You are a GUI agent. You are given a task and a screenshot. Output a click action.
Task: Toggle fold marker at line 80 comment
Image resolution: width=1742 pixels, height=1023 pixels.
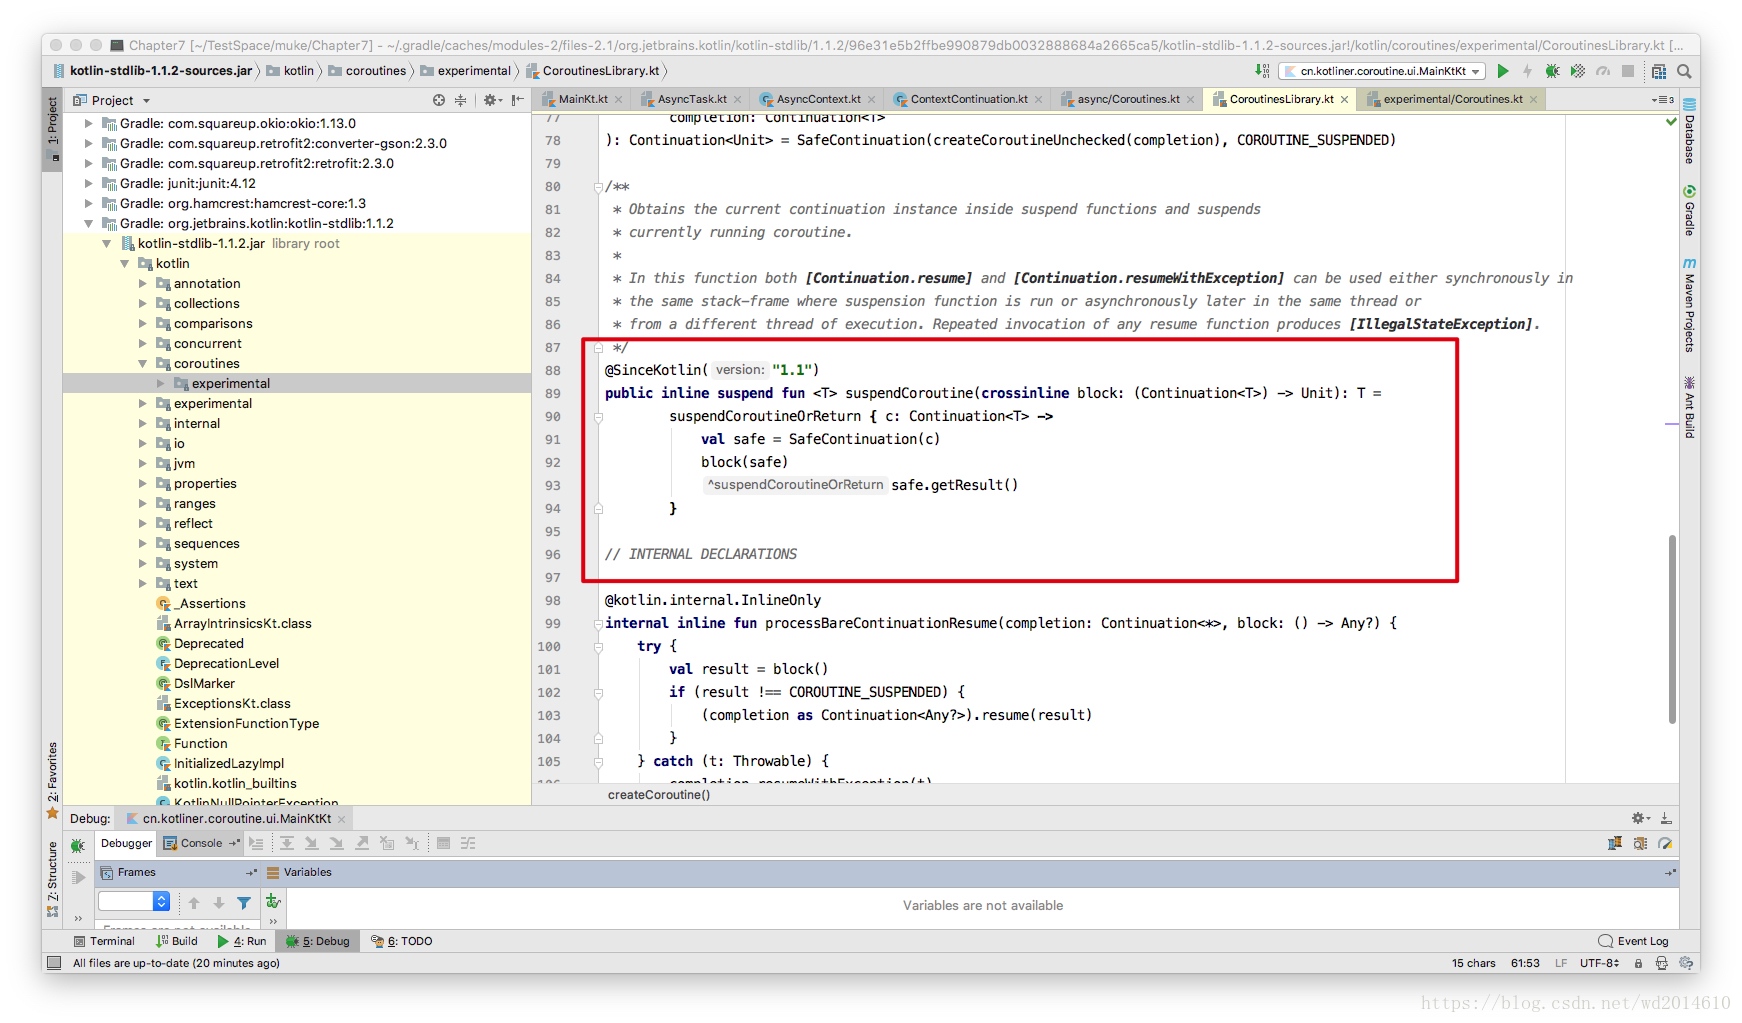pyautogui.click(x=598, y=187)
